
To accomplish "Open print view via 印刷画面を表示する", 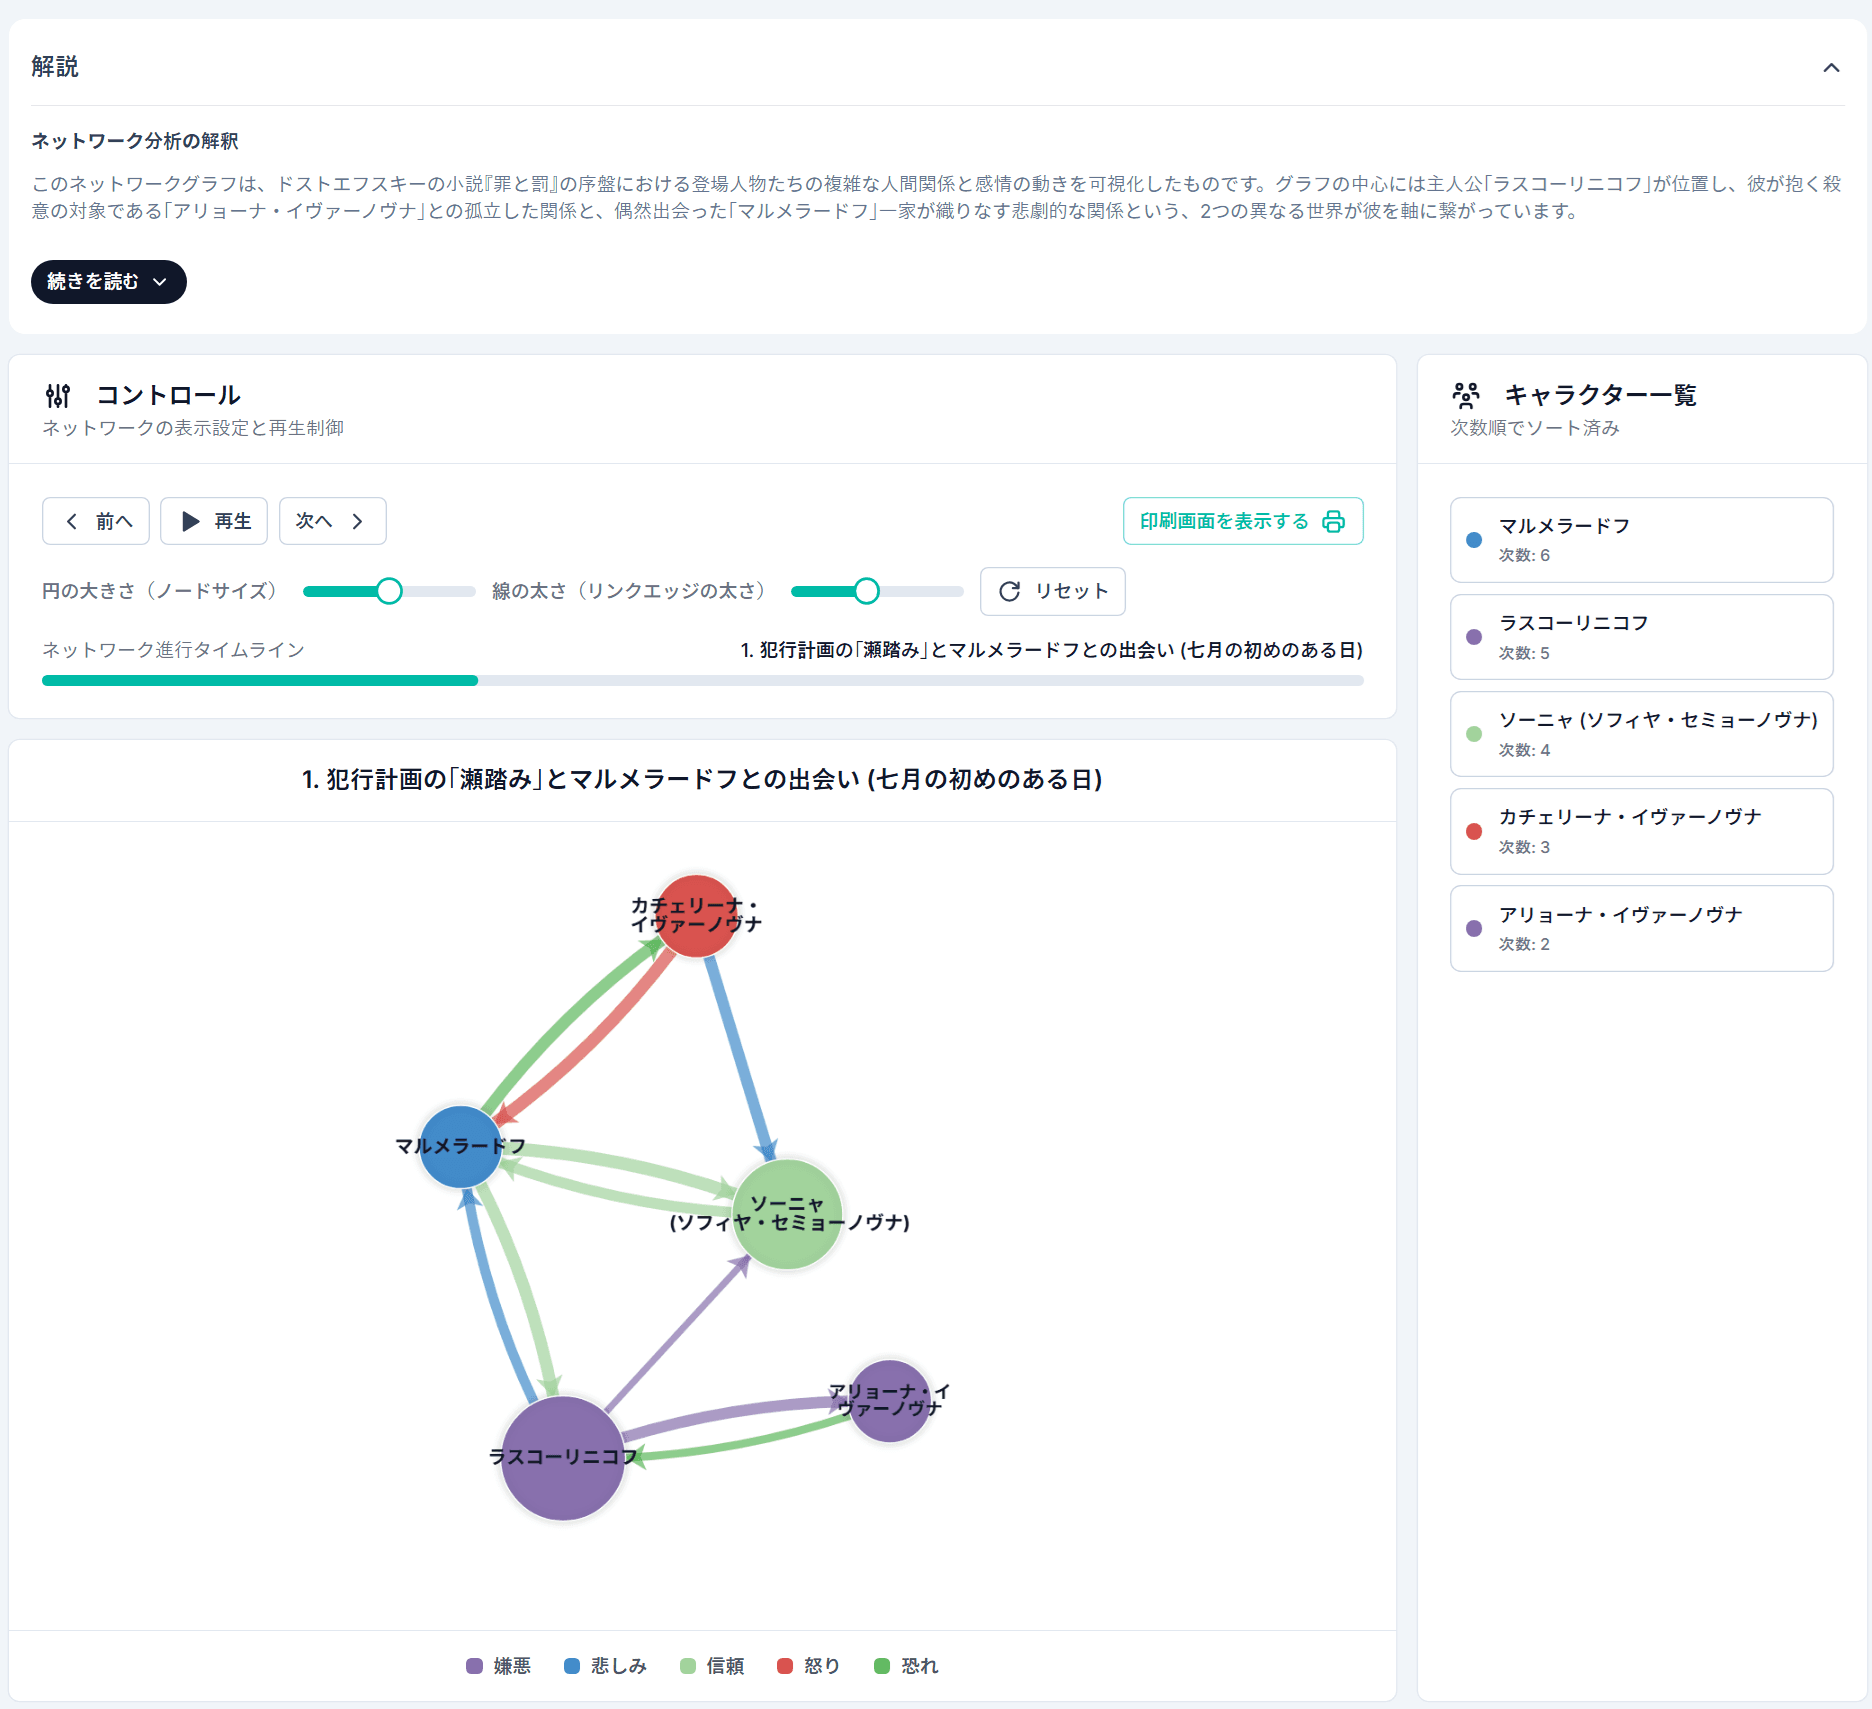I will click(x=1243, y=521).
